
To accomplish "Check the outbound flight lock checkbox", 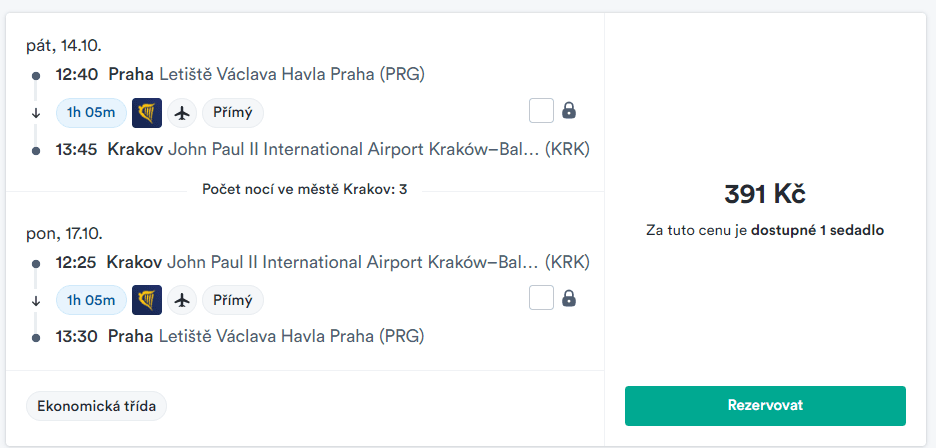I will 541,110.
